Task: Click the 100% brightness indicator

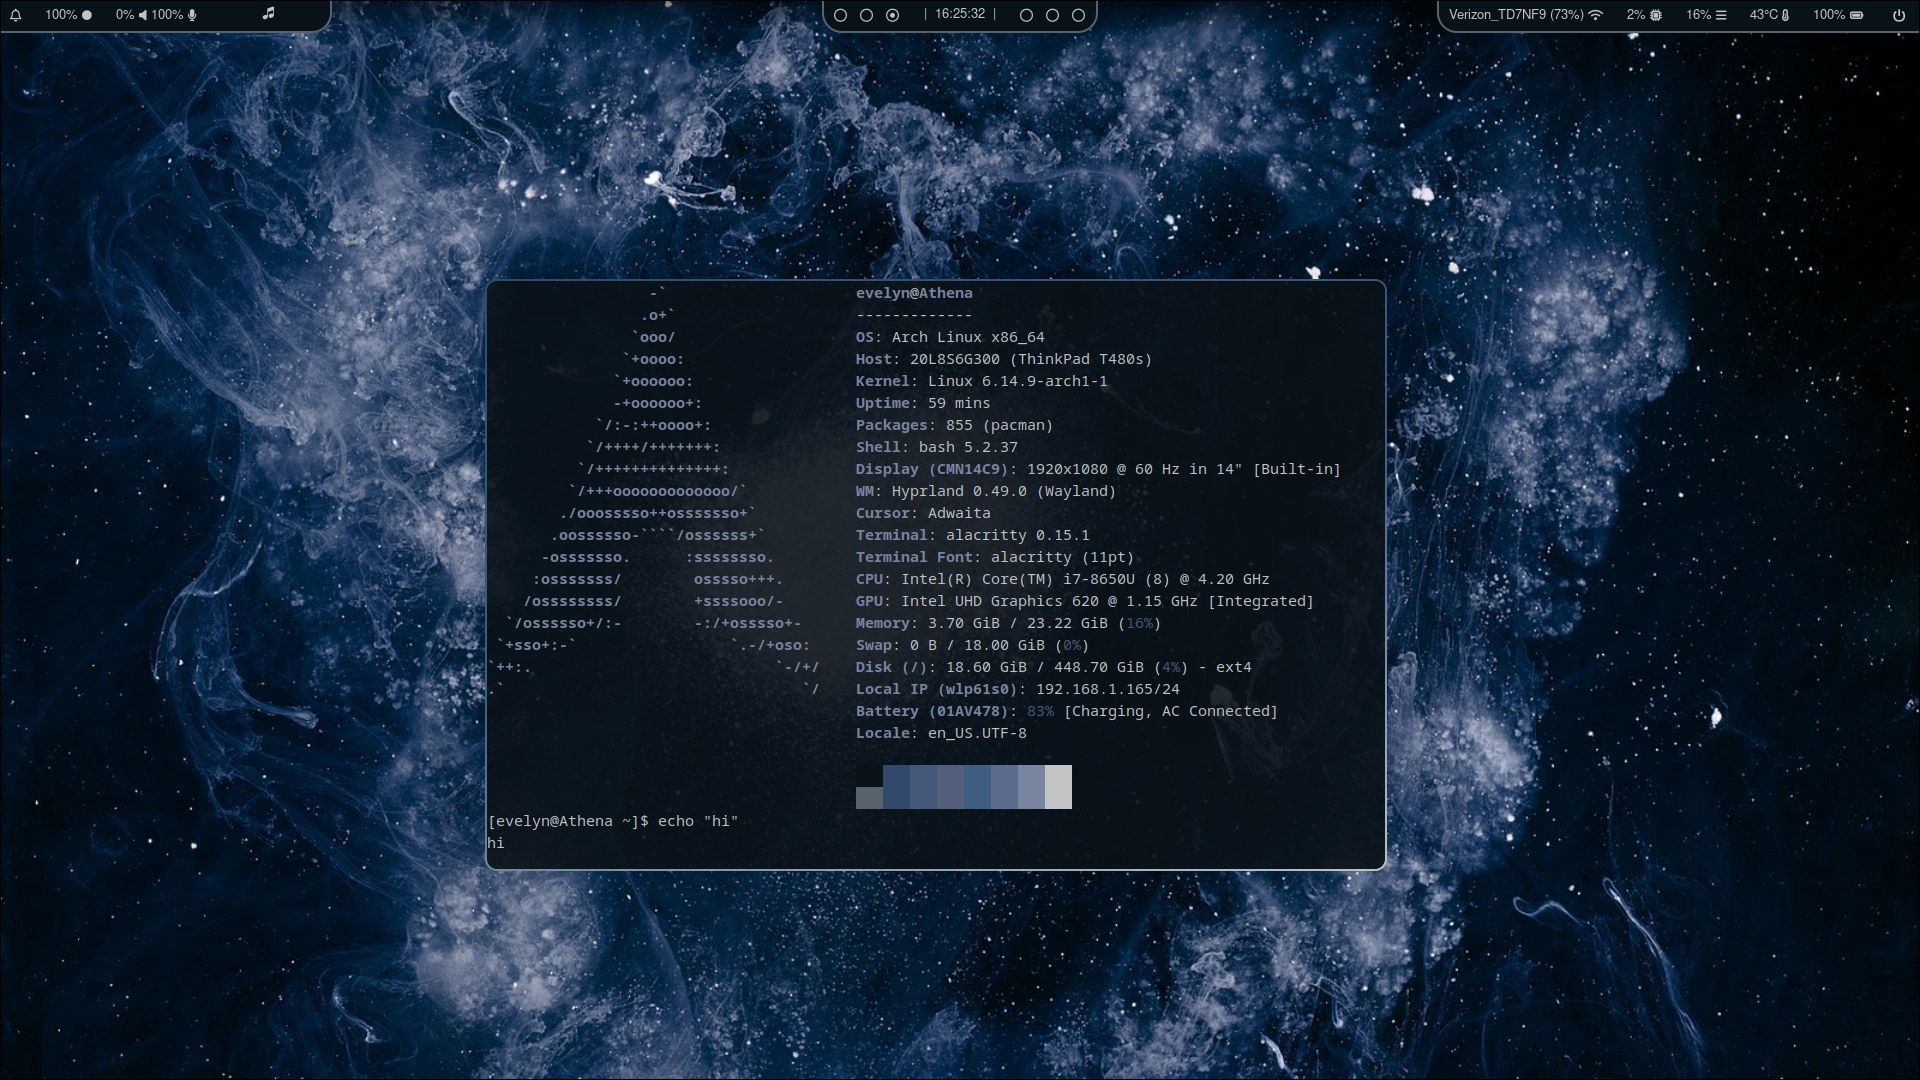Action: tap(68, 15)
